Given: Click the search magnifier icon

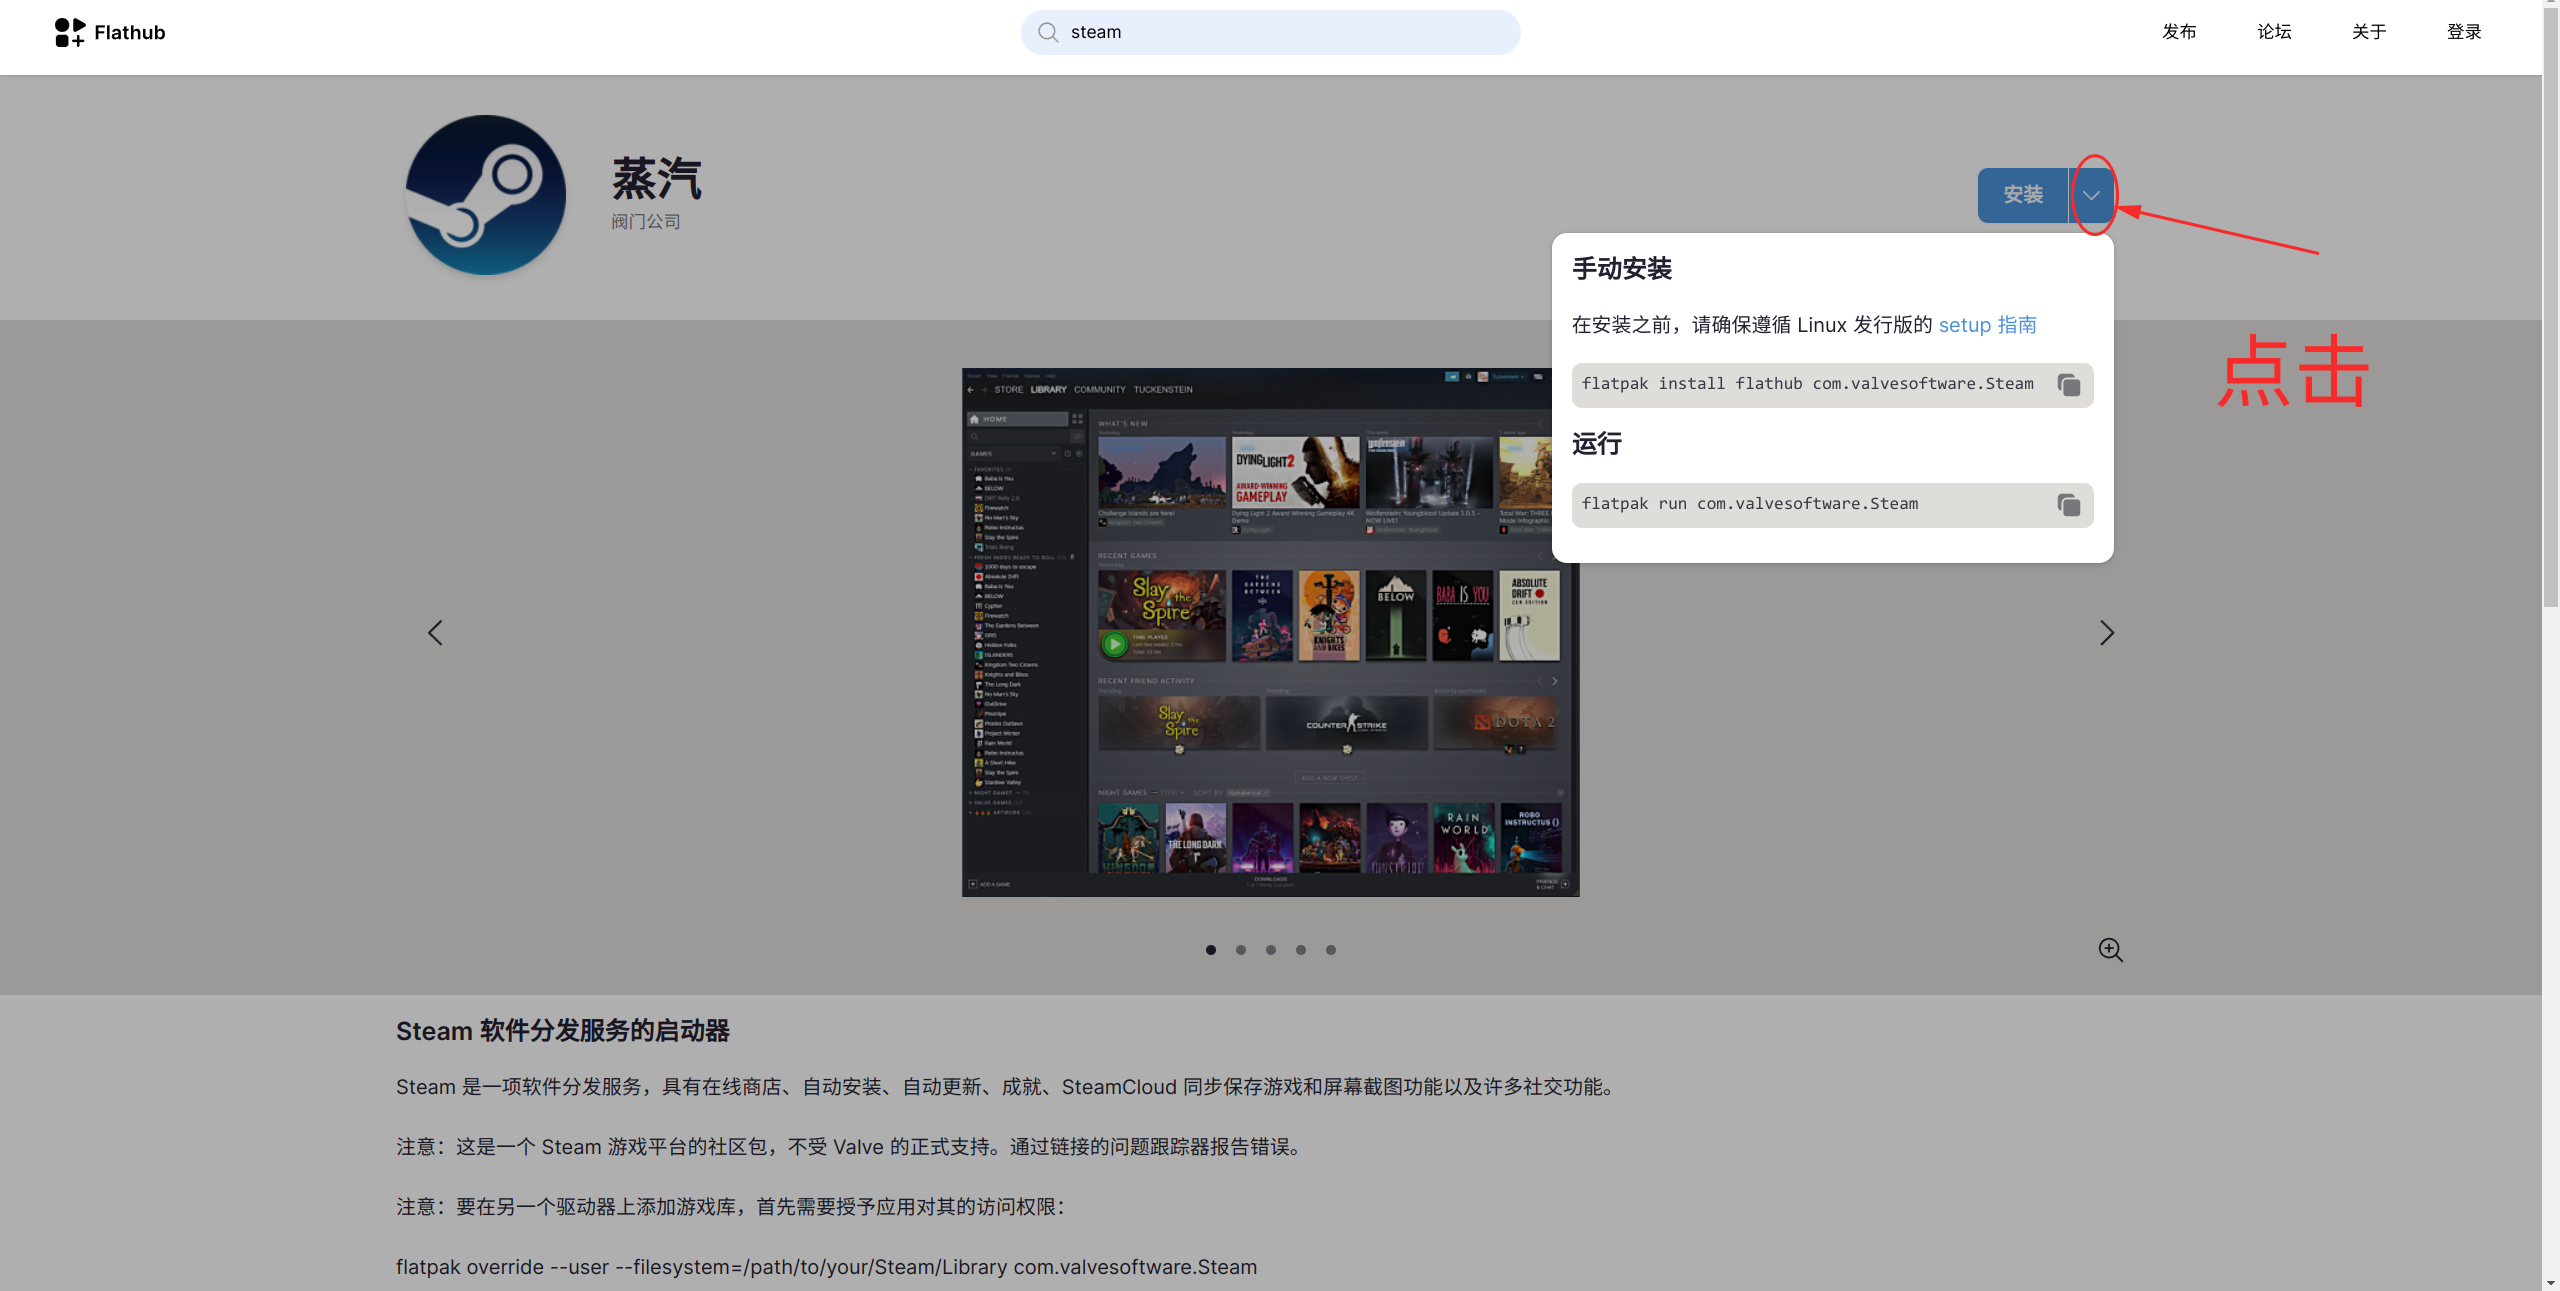Looking at the screenshot, I should pos(1047,31).
